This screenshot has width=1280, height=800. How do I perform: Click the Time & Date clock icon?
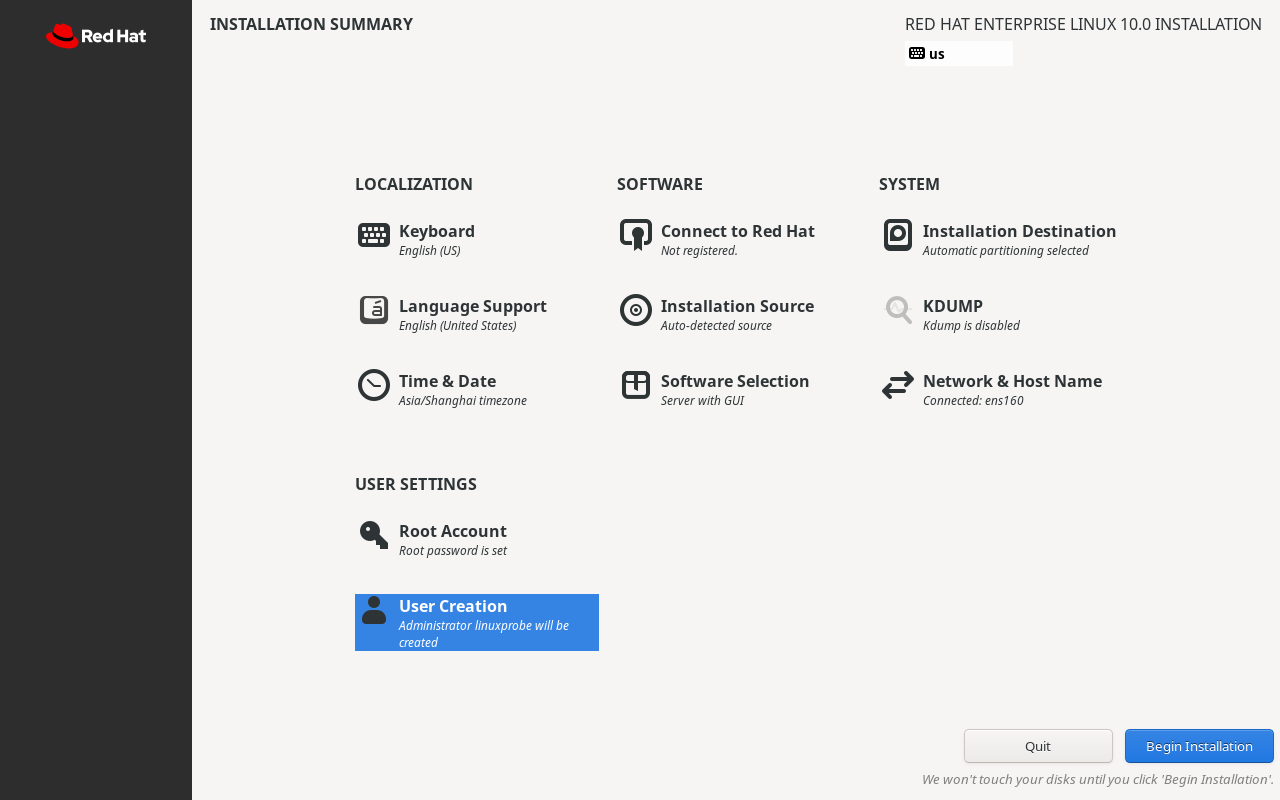pyautogui.click(x=374, y=385)
